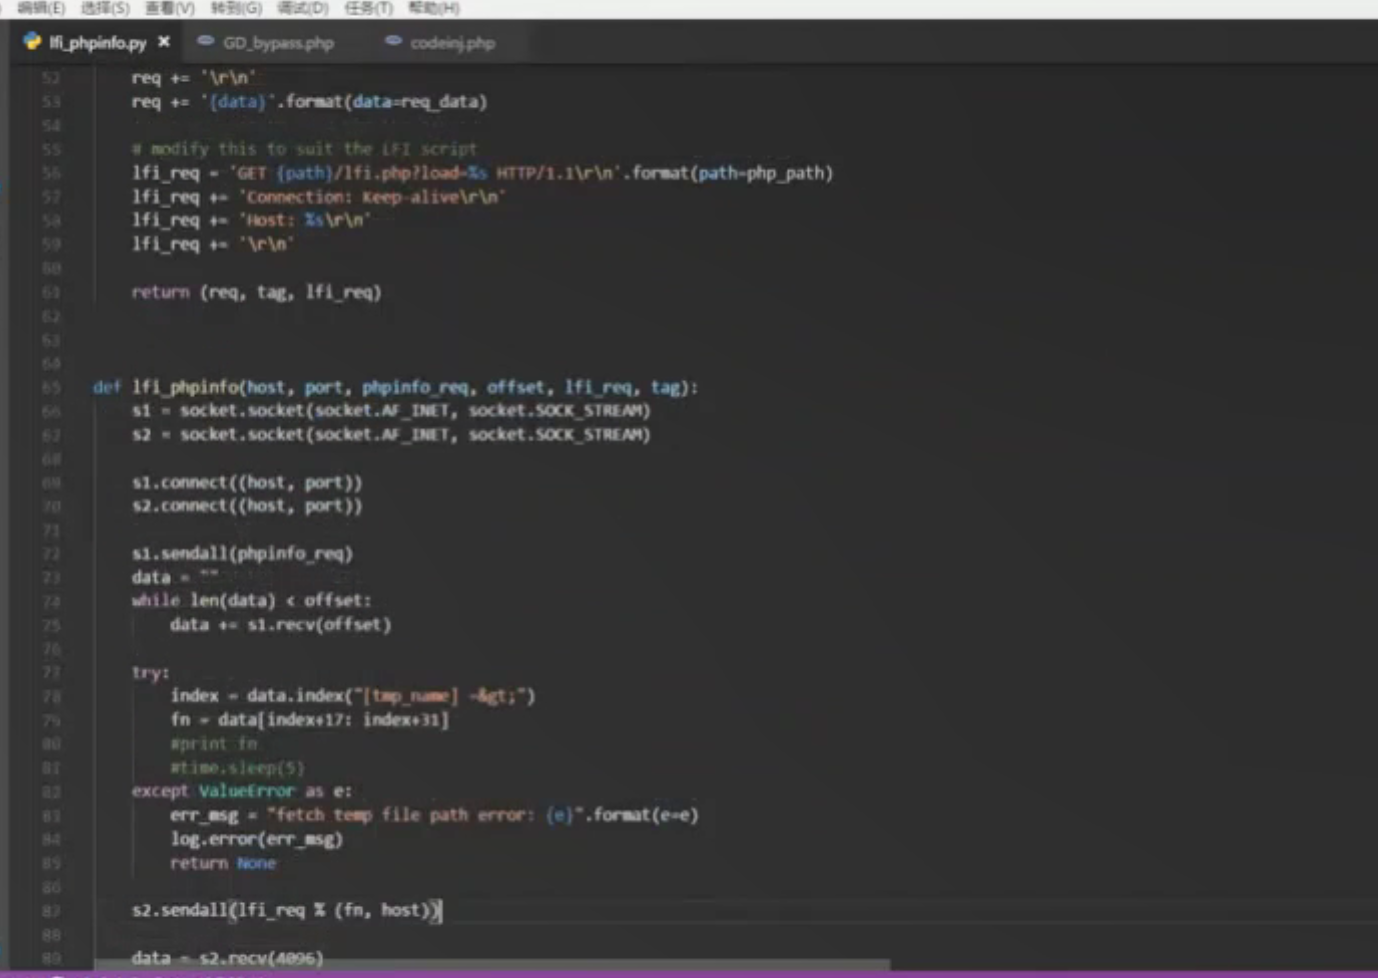Click the 'Host: %s\r\n' string line
Viewport: 1378px width, 978px height.
click(x=251, y=220)
